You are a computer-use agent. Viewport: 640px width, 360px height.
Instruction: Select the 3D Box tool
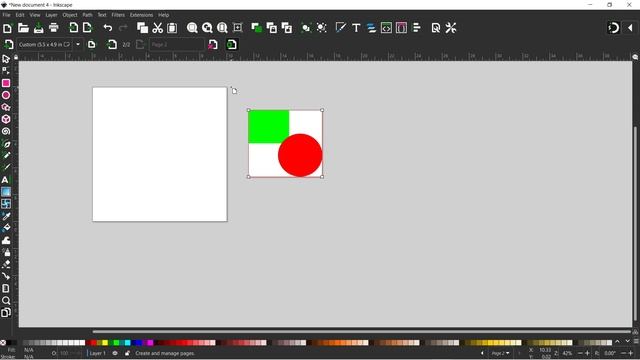tap(6, 119)
